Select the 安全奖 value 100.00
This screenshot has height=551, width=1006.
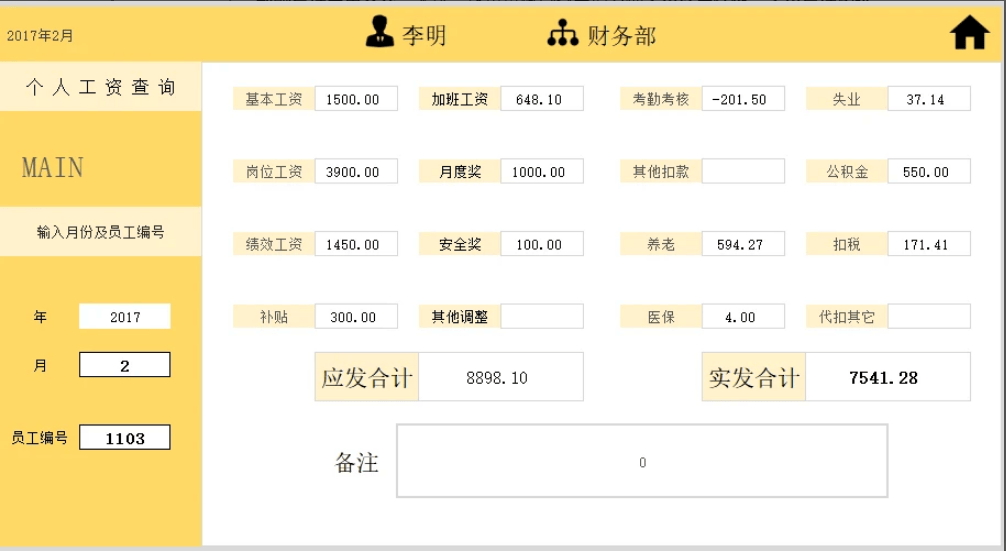(542, 244)
